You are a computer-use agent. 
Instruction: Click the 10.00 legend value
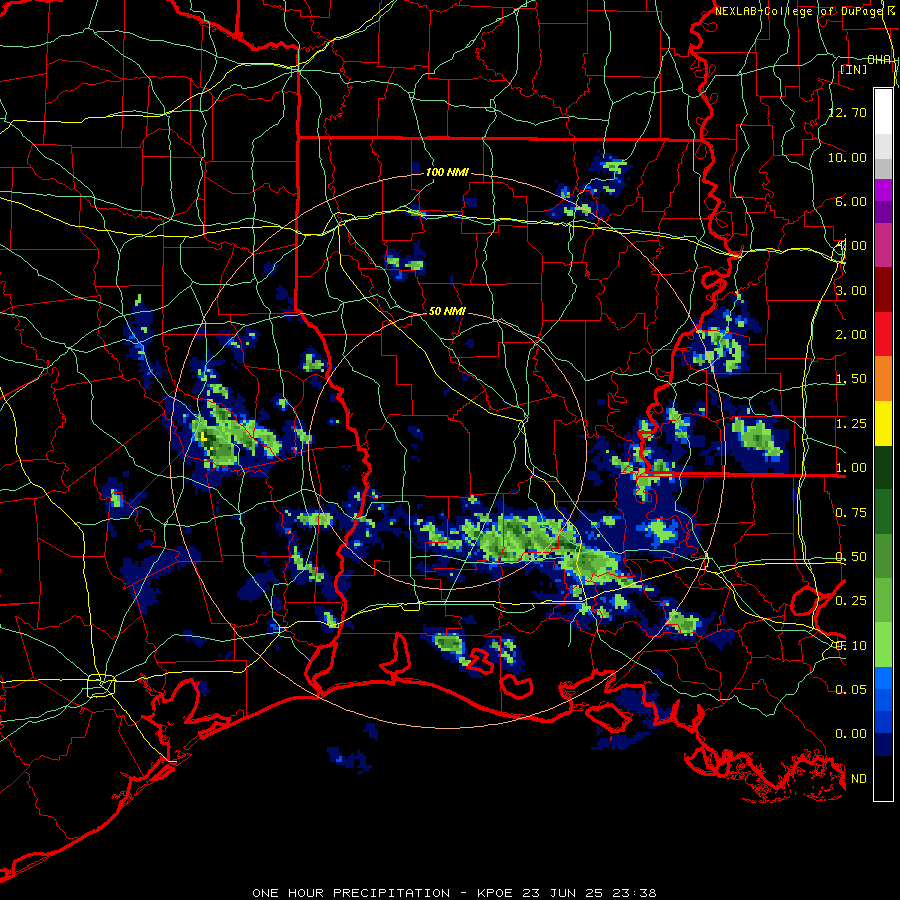coord(848,157)
